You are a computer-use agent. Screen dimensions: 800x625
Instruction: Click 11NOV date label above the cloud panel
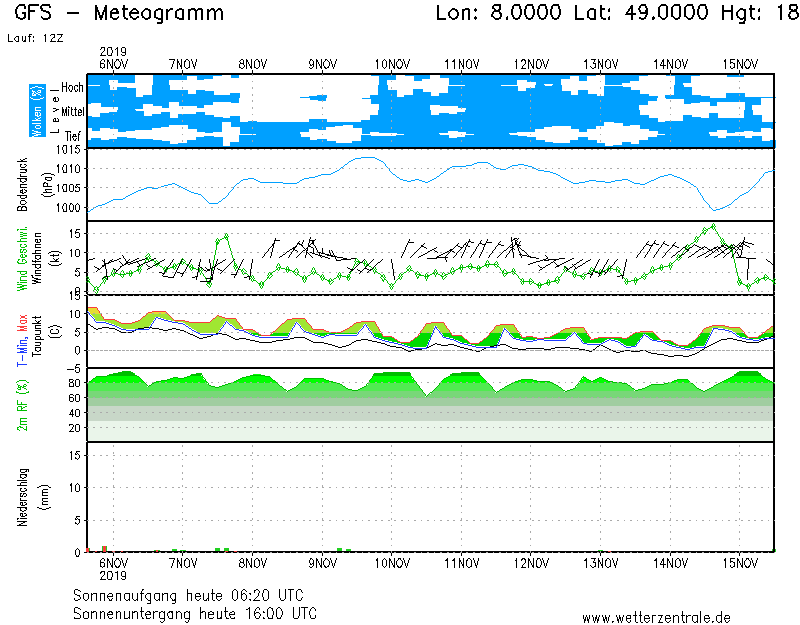tap(462, 64)
